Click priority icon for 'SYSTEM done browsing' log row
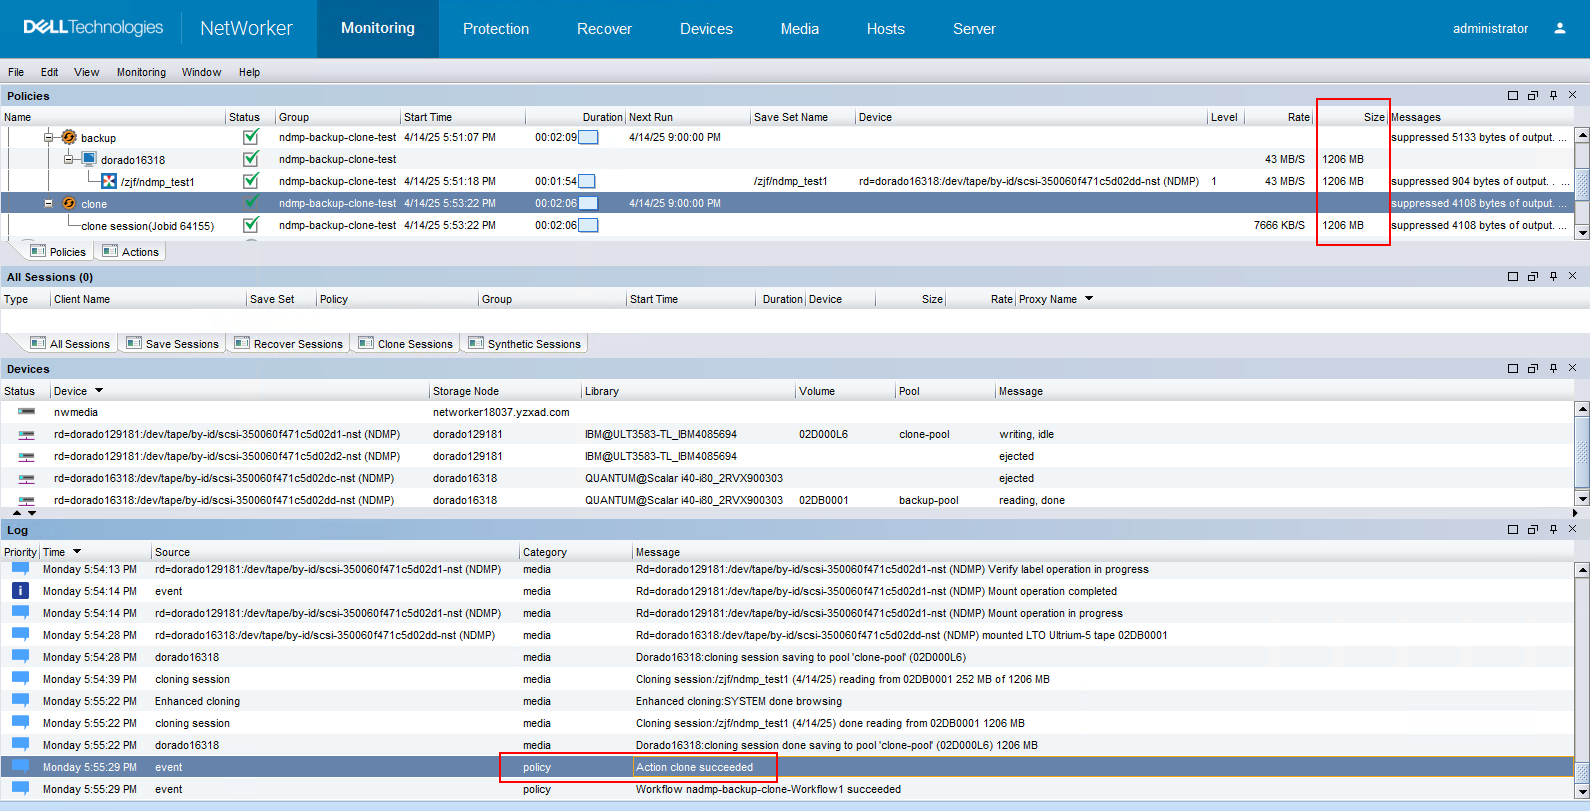This screenshot has height=811, width=1590. (x=20, y=701)
